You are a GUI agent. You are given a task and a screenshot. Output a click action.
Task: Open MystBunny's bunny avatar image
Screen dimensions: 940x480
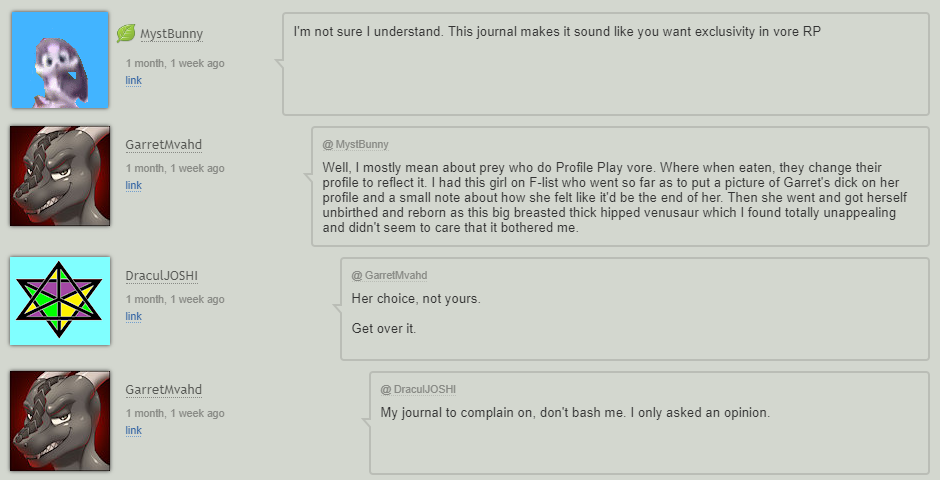tap(60, 60)
